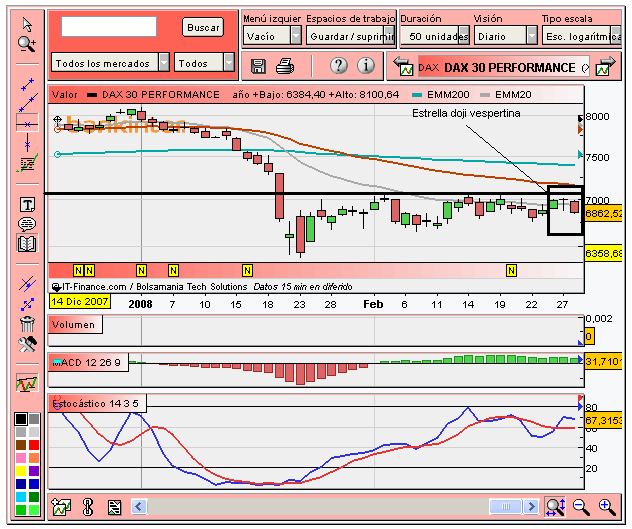Image resolution: width=632 pixels, height=529 pixels.
Task: Click the printer icon
Action: tap(285, 66)
